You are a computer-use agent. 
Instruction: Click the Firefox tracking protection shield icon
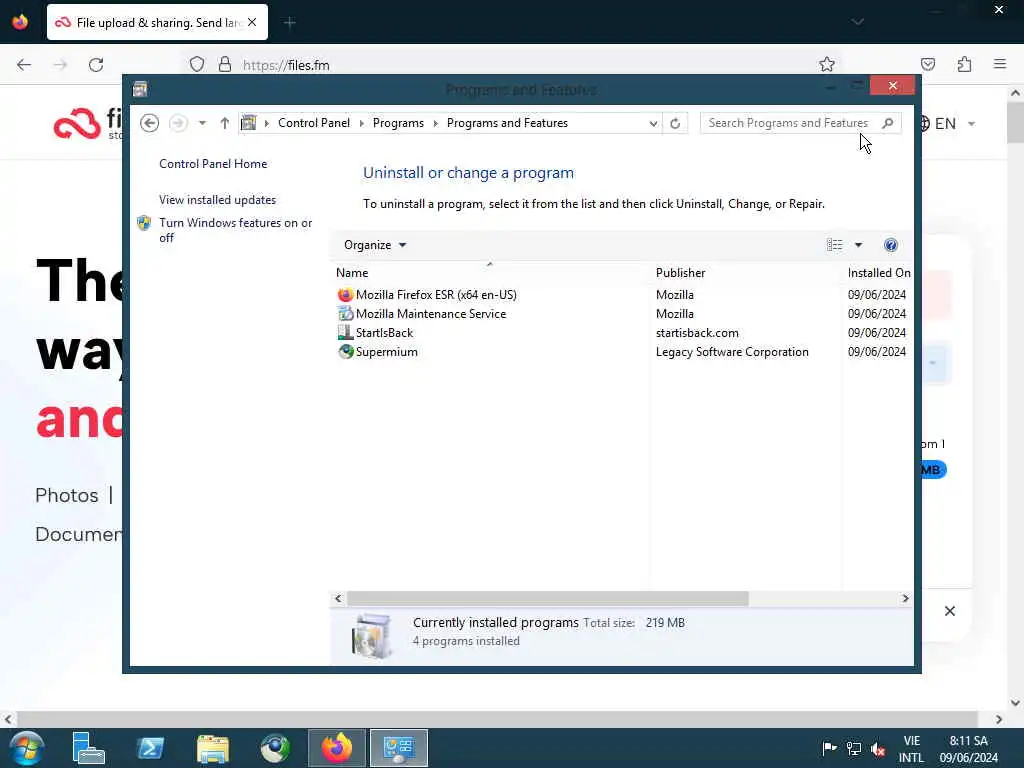[x=197, y=65]
